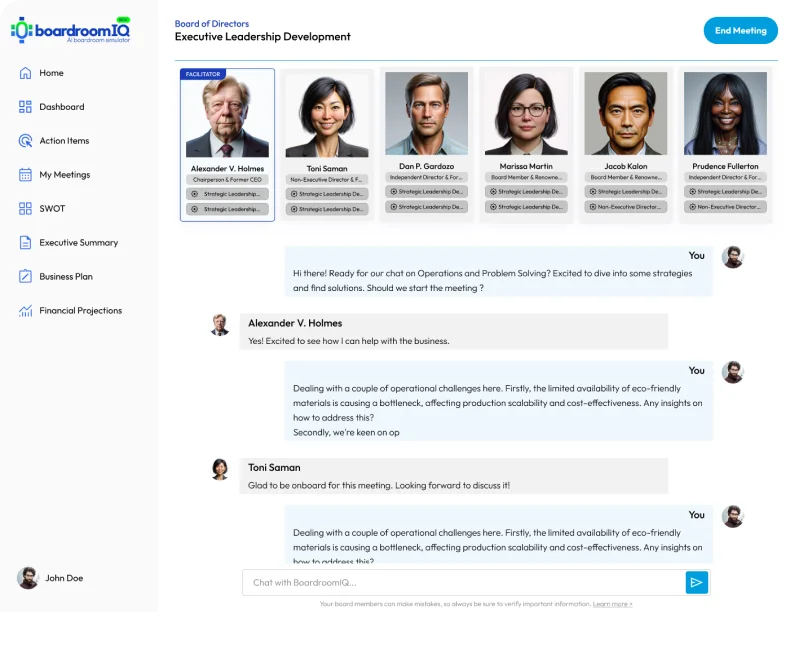Select My Meetings in sidebar
The height and width of the screenshot is (645, 812).
(x=65, y=174)
